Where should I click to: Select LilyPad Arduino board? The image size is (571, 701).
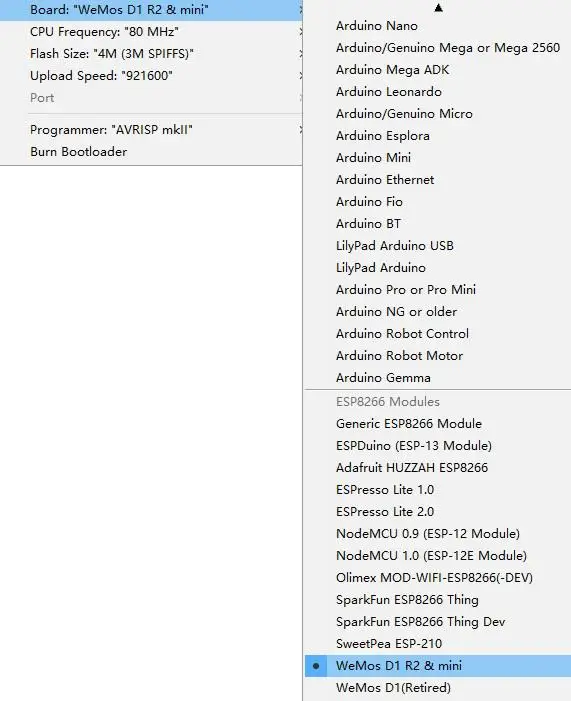(x=438, y=267)
